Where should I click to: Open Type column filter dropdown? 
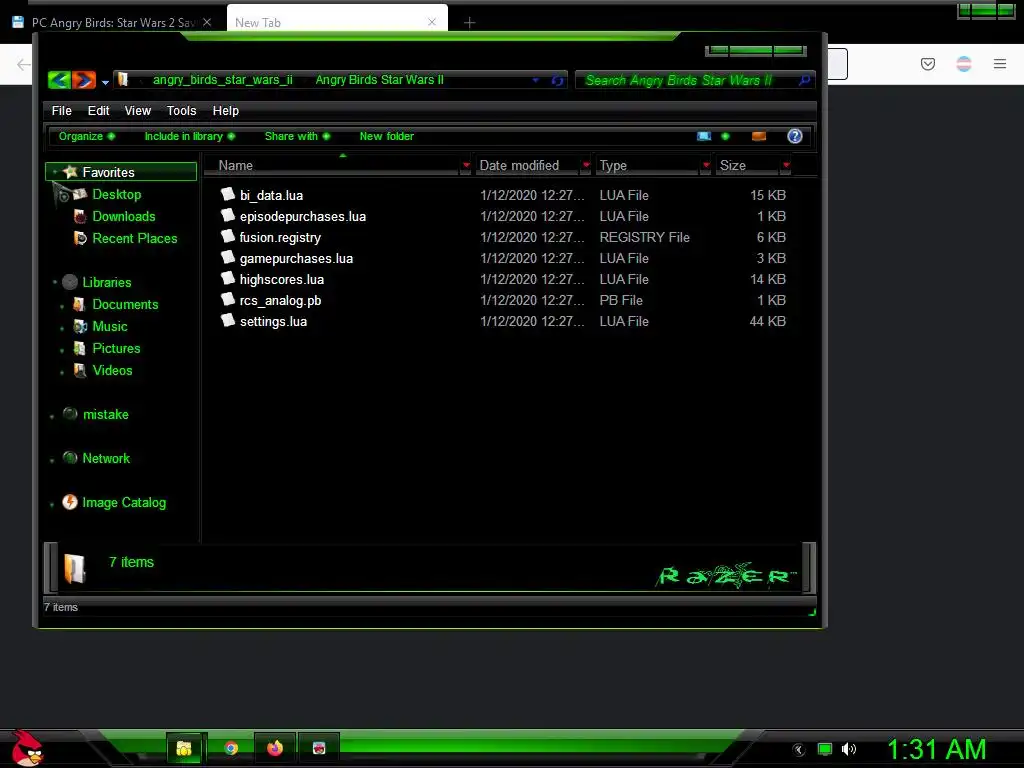706,166
